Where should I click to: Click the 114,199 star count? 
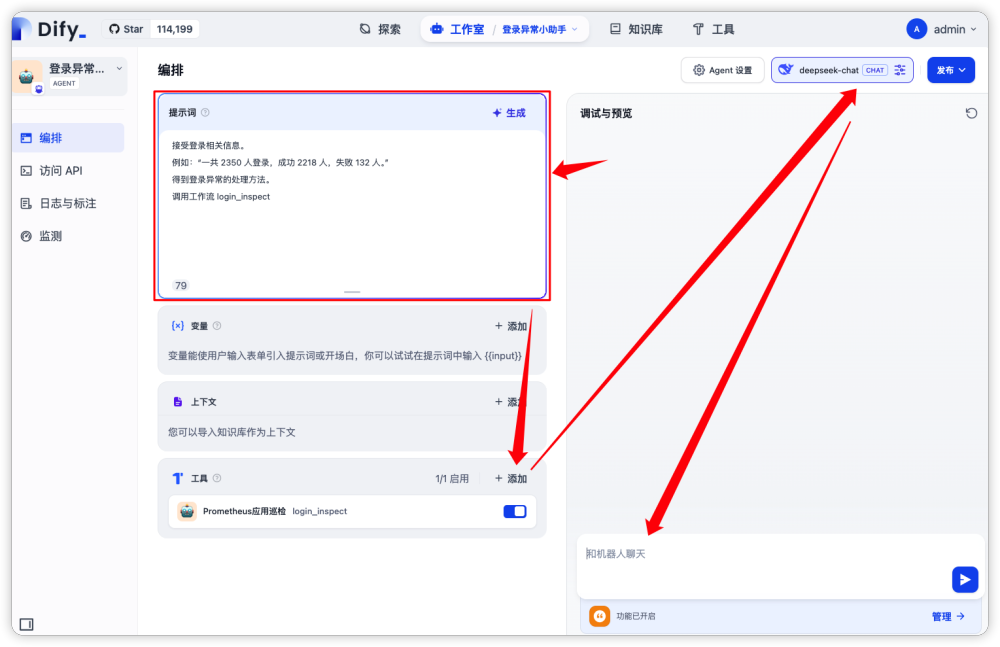coord(175,29)
